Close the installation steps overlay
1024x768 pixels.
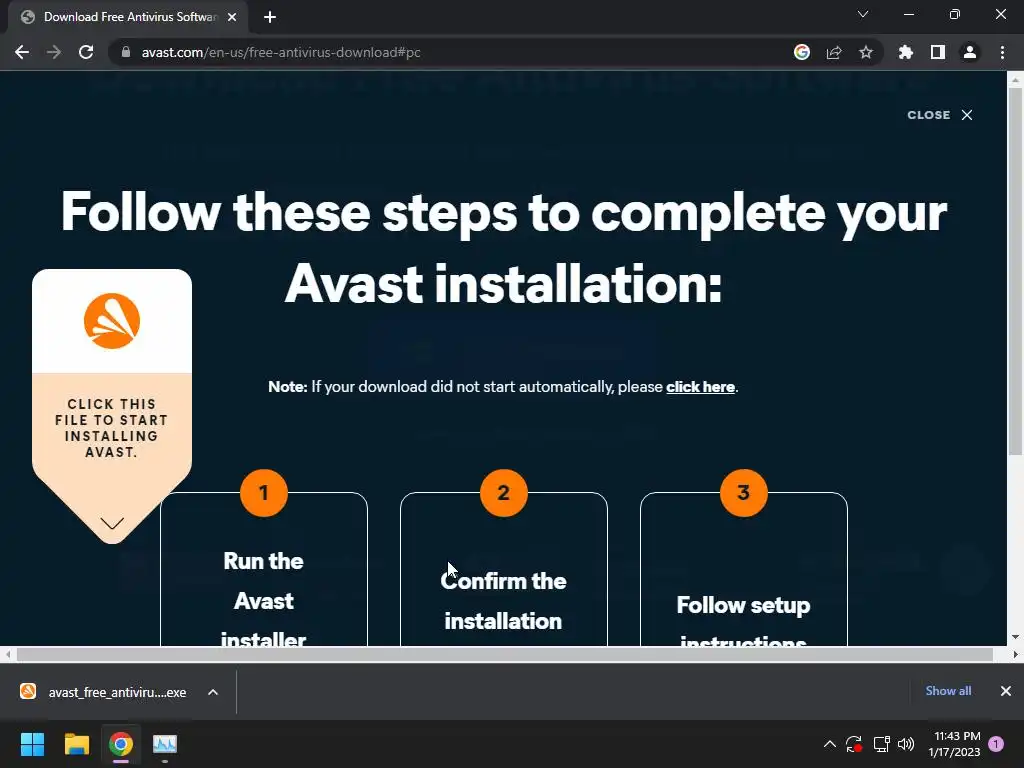[940, 115]
